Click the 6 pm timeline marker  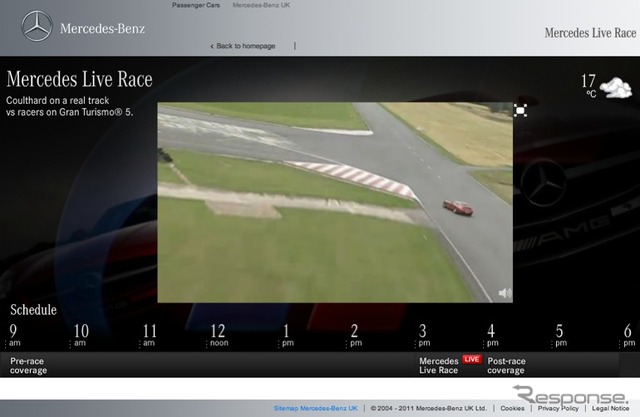(x=629, y=335)
